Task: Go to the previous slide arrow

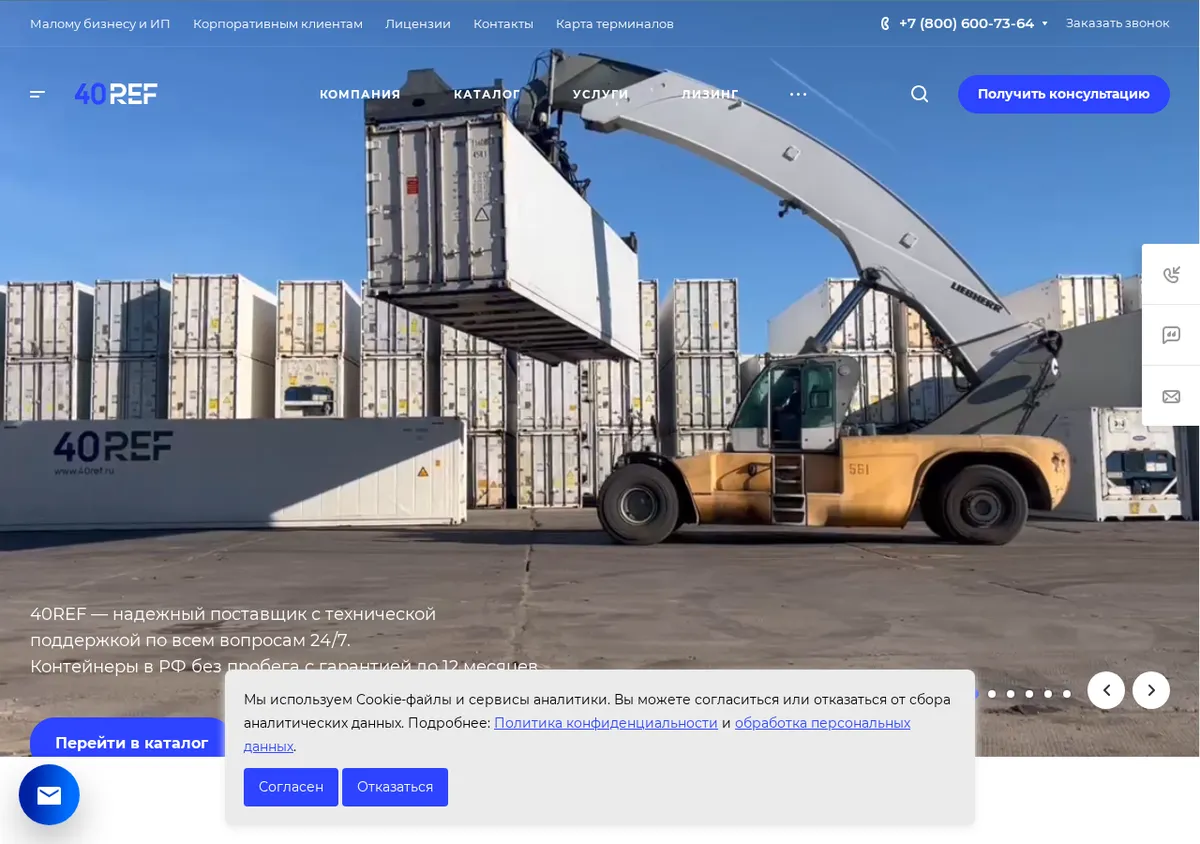Action: 1106,690
